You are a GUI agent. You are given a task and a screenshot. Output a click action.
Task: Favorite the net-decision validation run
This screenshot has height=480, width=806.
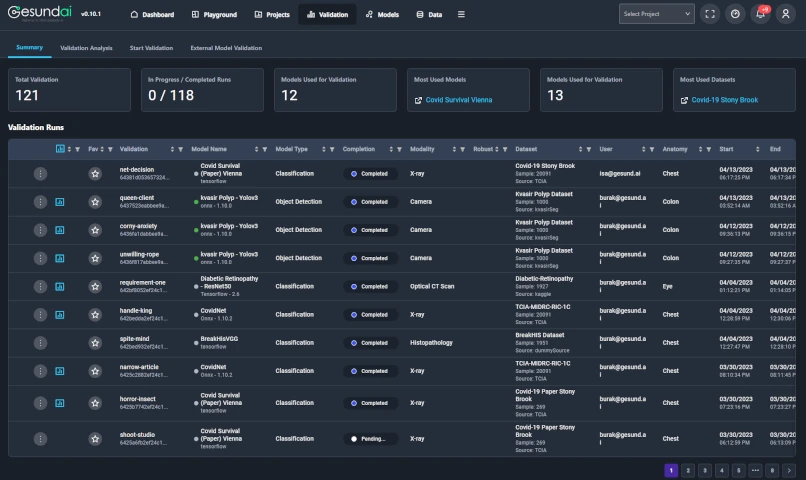tap(95, 174)
